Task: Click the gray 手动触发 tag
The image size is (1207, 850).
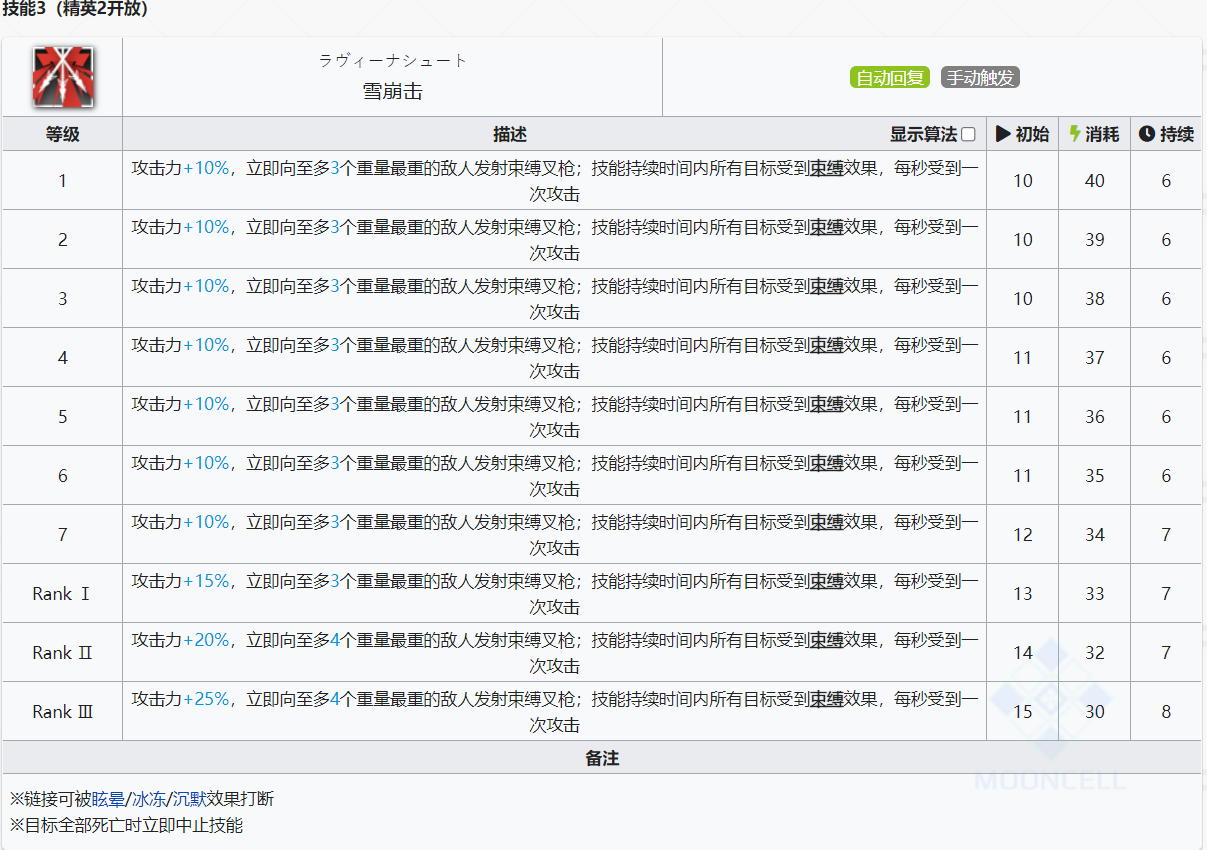Action: tap(980, 77)
